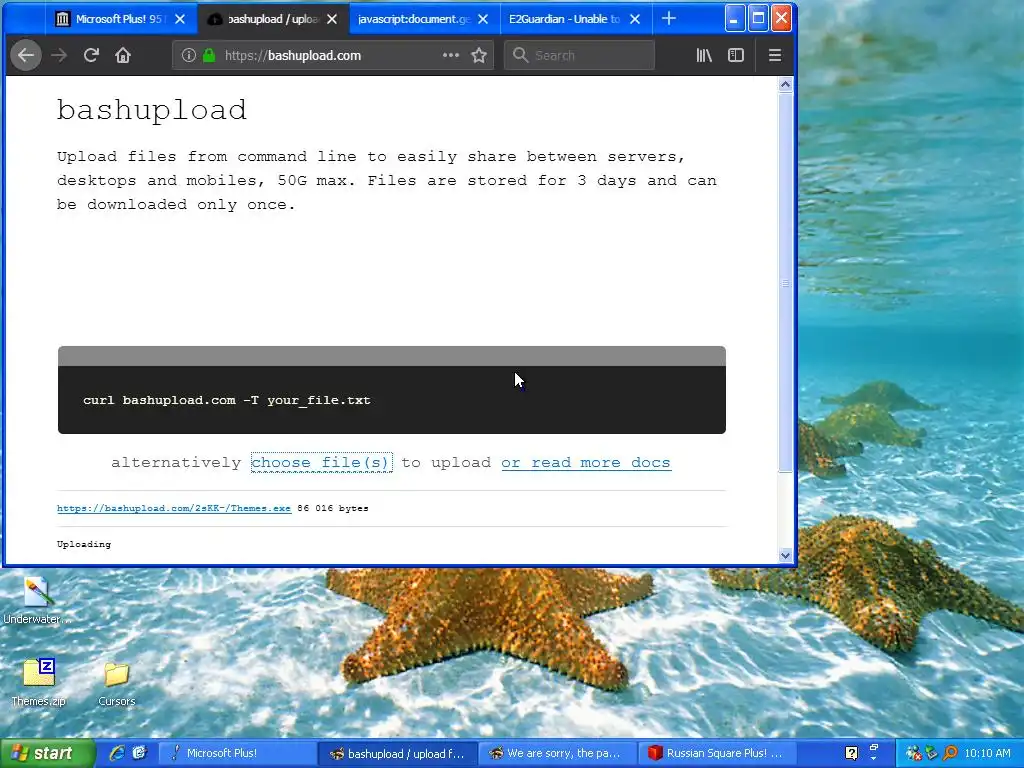Close the E2Guardian tab
This screenshot has width=1024, height=768.
coord(635,19)
